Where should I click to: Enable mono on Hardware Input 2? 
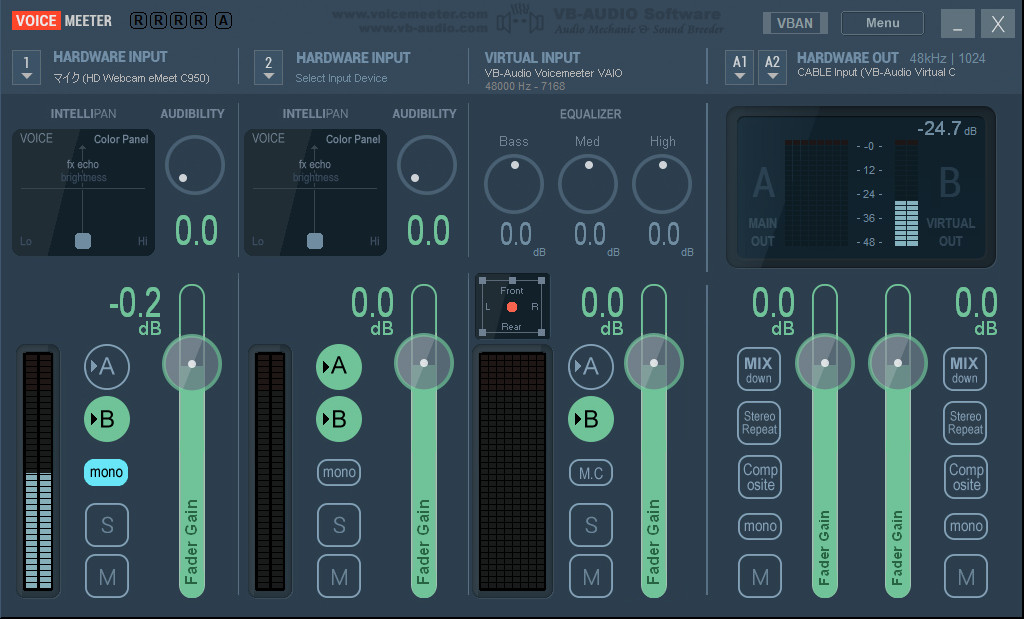(339, 472)
